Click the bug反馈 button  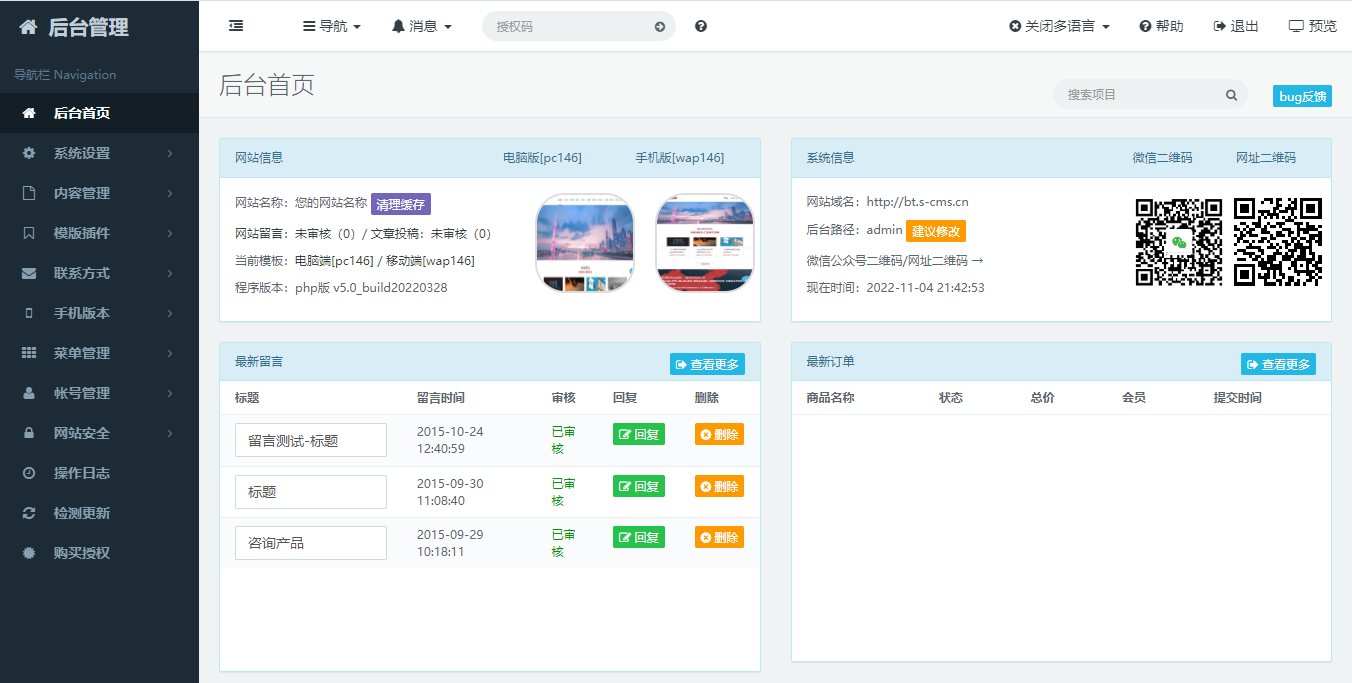1302,96
